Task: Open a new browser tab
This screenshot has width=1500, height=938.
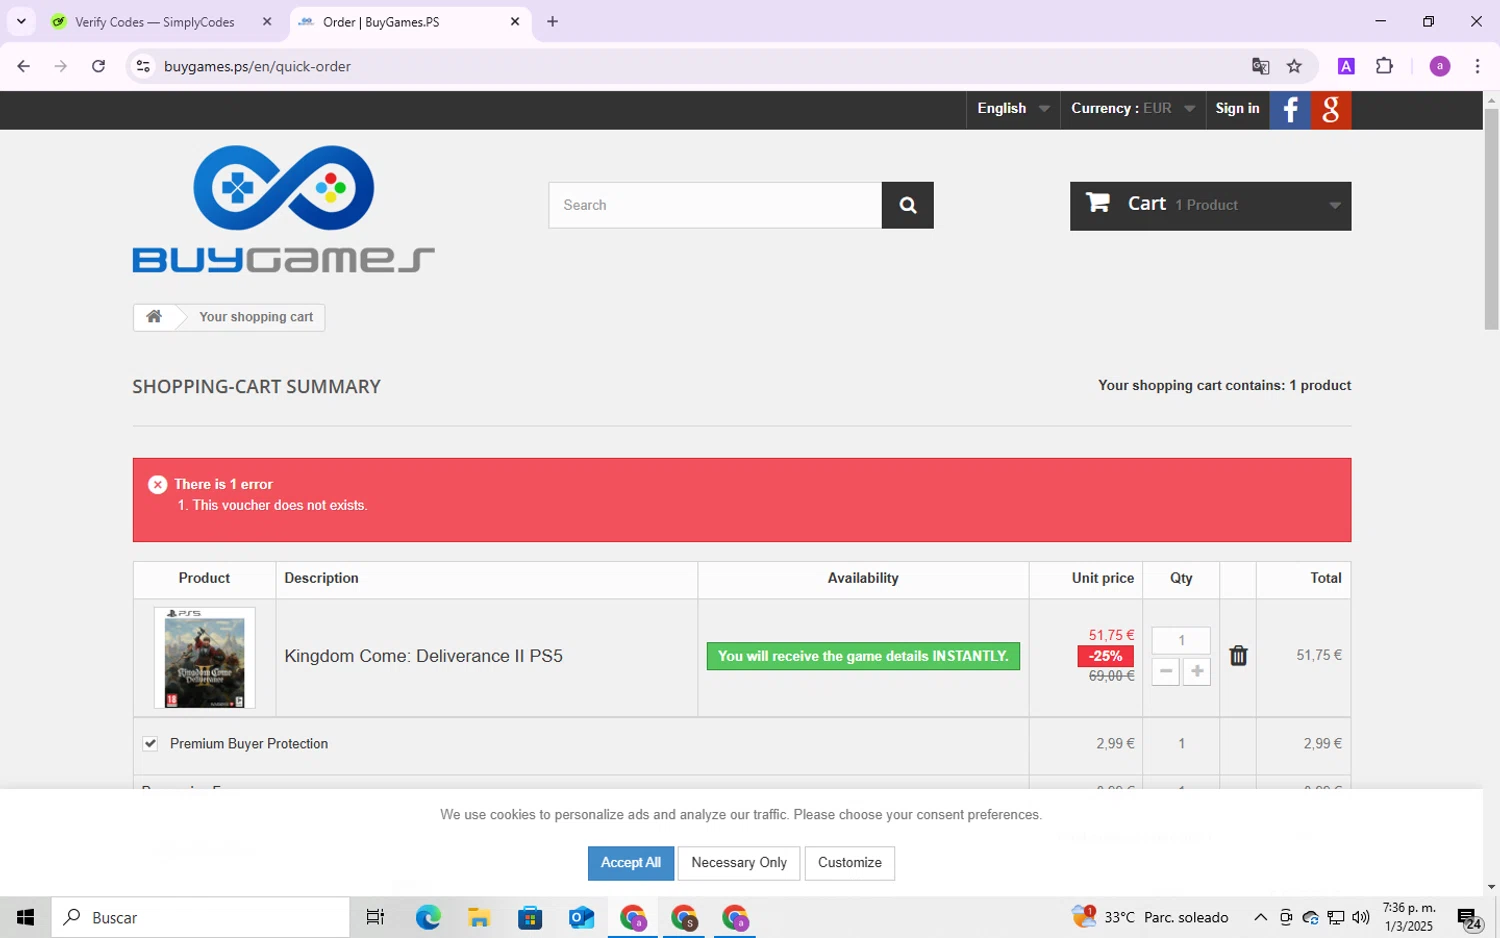Action: point(552,21)
